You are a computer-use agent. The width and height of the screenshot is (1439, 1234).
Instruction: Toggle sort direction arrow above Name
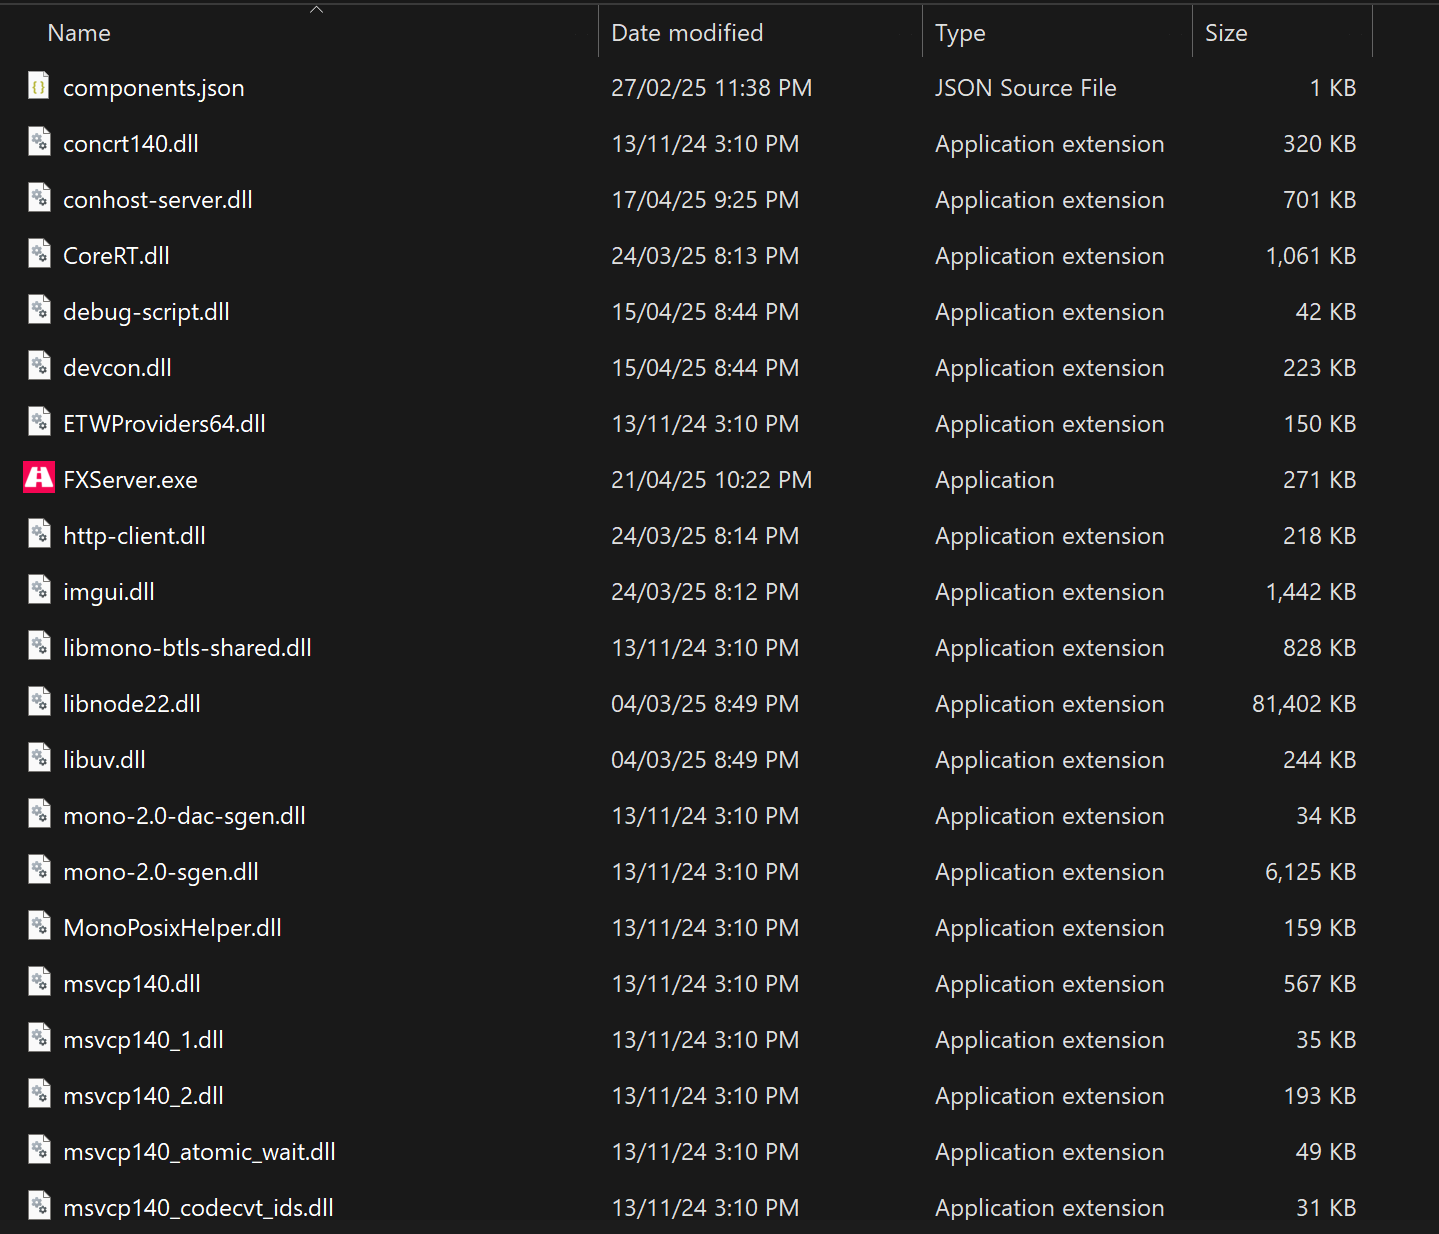pos(316,9)
